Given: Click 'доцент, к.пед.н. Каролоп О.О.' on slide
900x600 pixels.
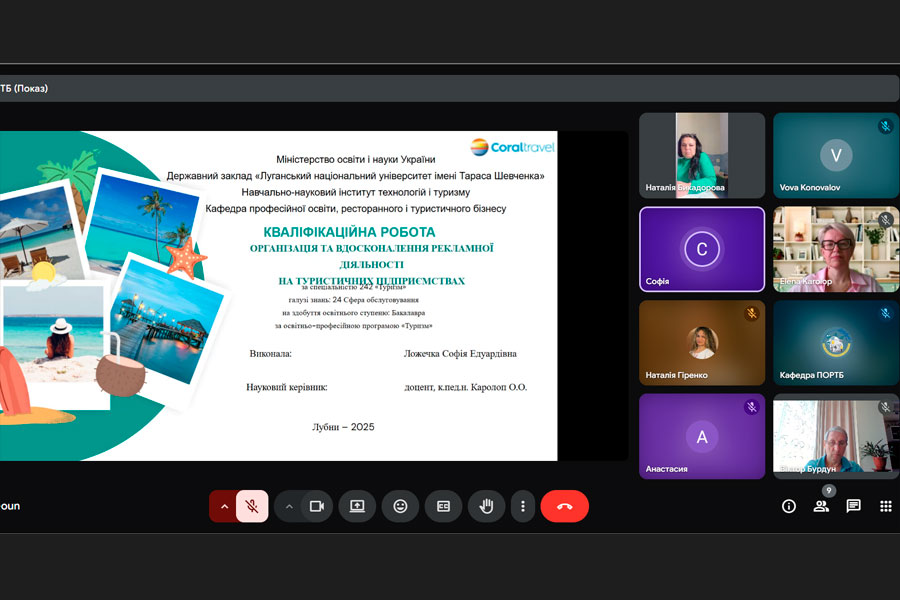Looking at the screenshot, I should point(465,387).
